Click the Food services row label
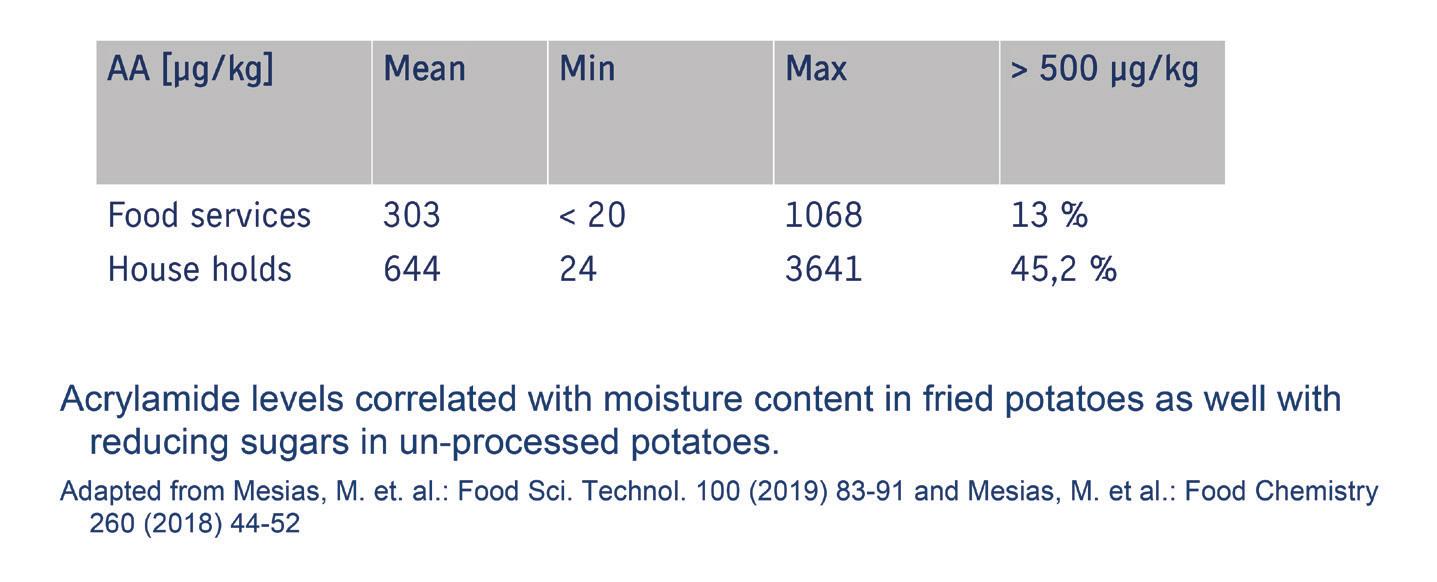The height and width of the screenshot is (582, 1437). [209, 216]
